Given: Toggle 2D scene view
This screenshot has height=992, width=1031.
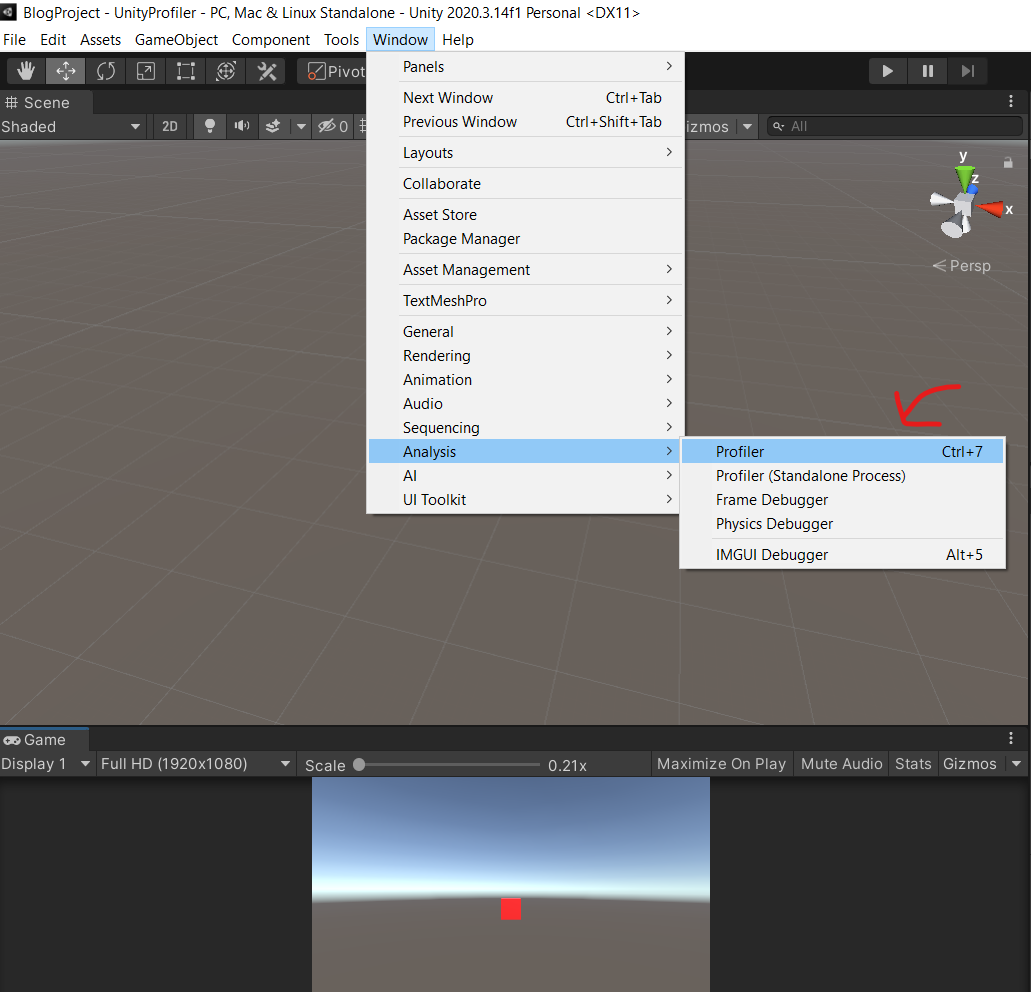Looking at the screenshot, I should point(170,126).
